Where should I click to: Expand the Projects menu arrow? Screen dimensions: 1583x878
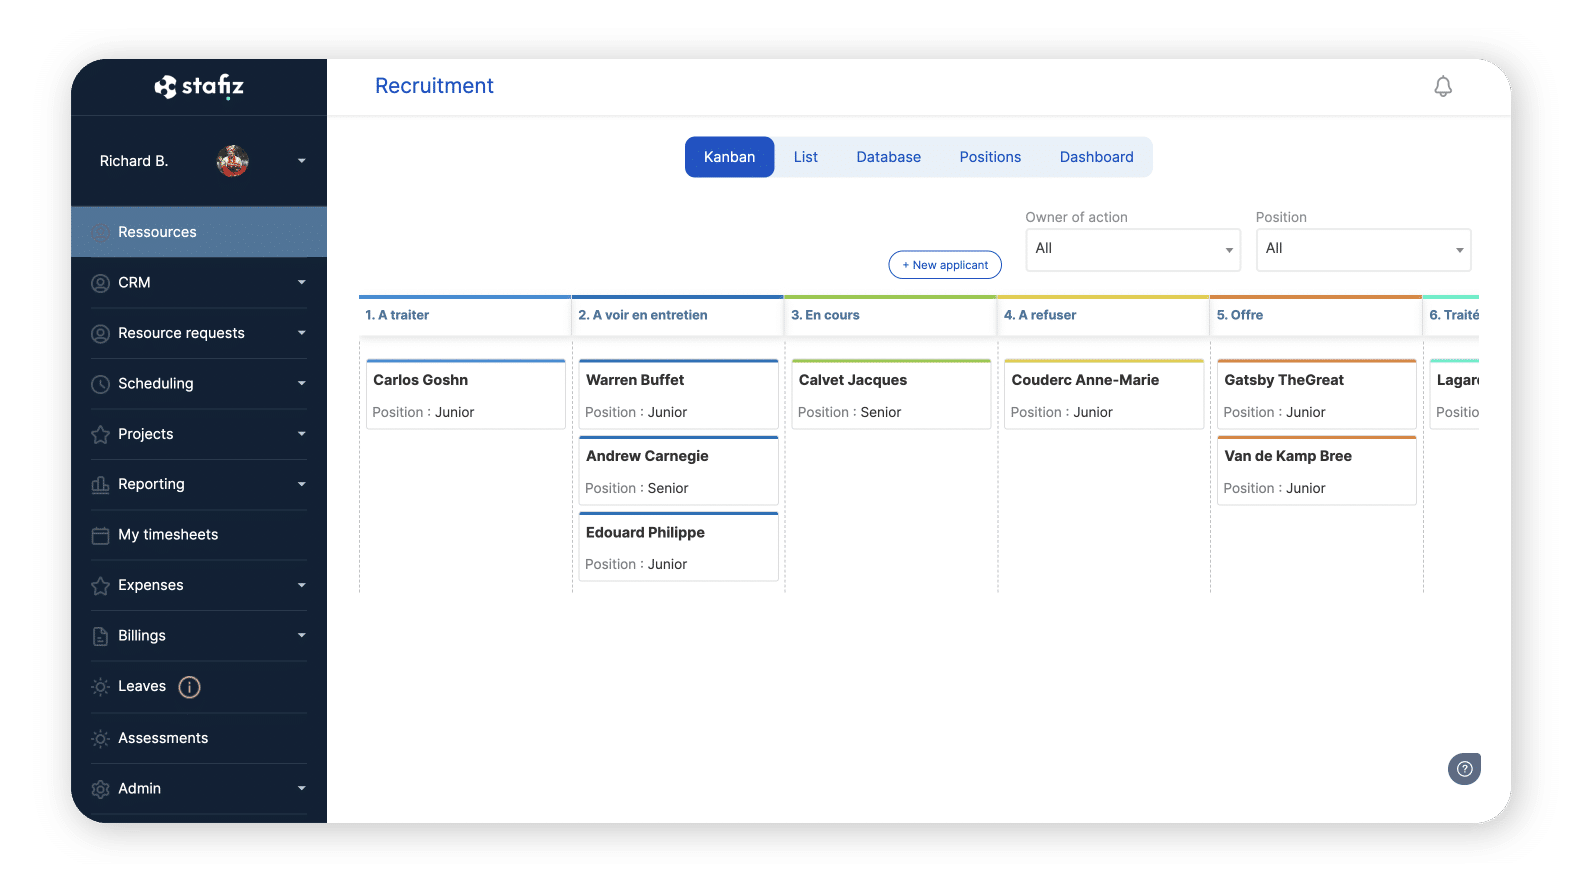tap(301, 434)
